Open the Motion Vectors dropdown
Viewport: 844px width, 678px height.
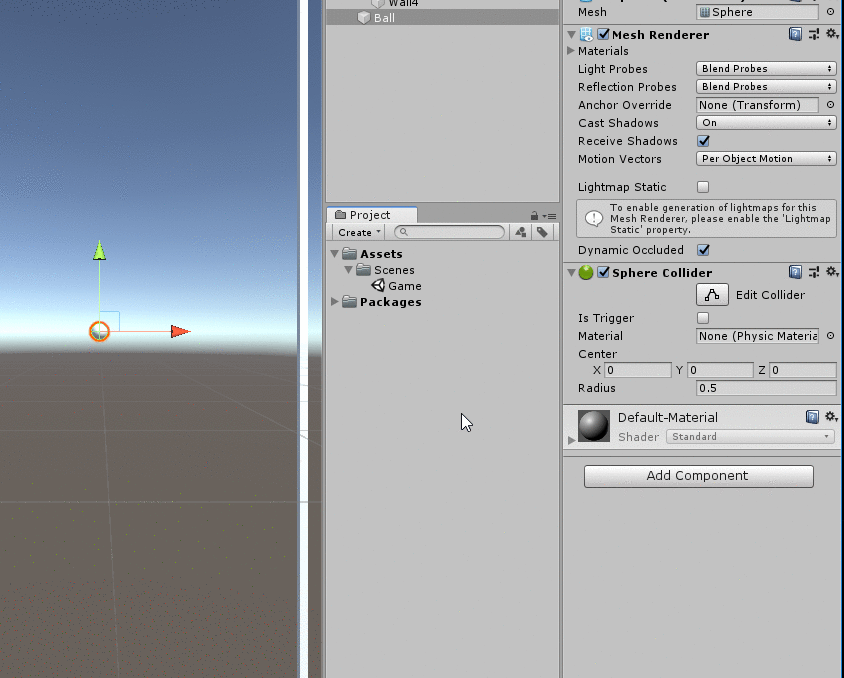[766, 159]
